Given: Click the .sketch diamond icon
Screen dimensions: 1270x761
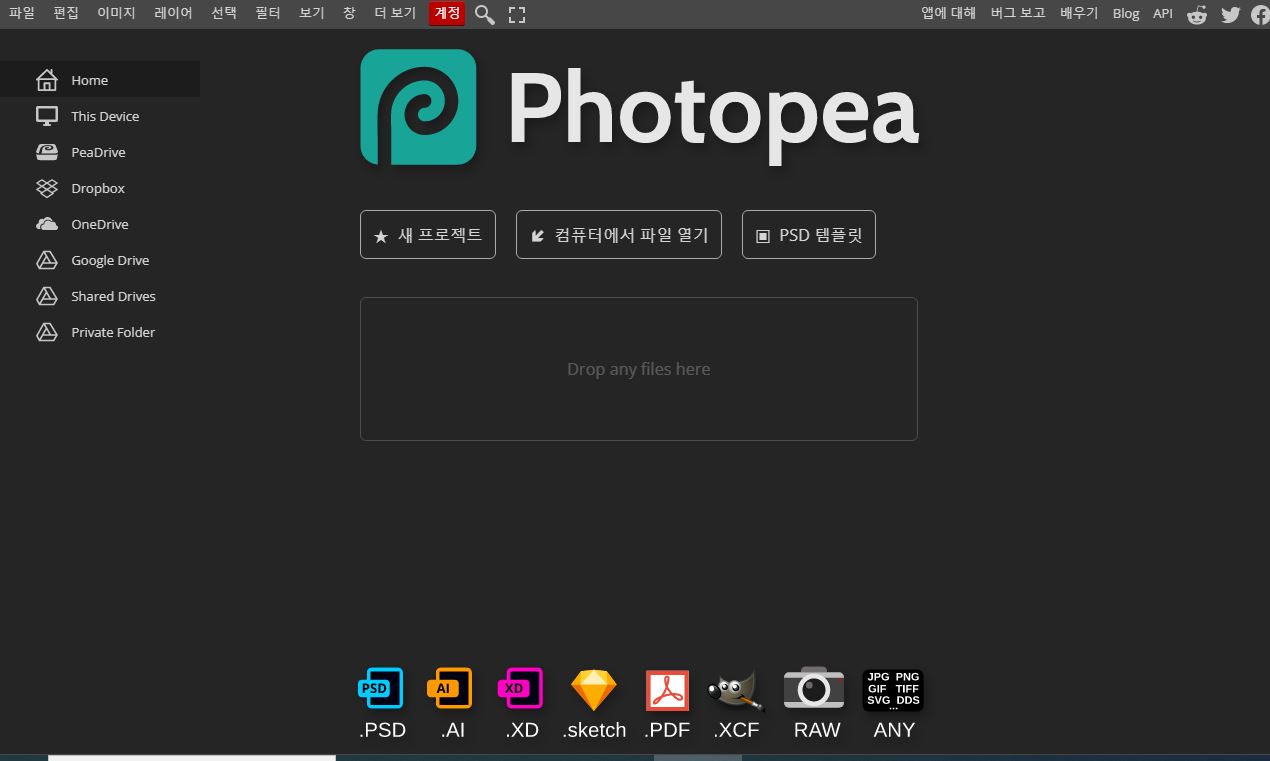Looking at the screenshot, I should pos(594,690).
